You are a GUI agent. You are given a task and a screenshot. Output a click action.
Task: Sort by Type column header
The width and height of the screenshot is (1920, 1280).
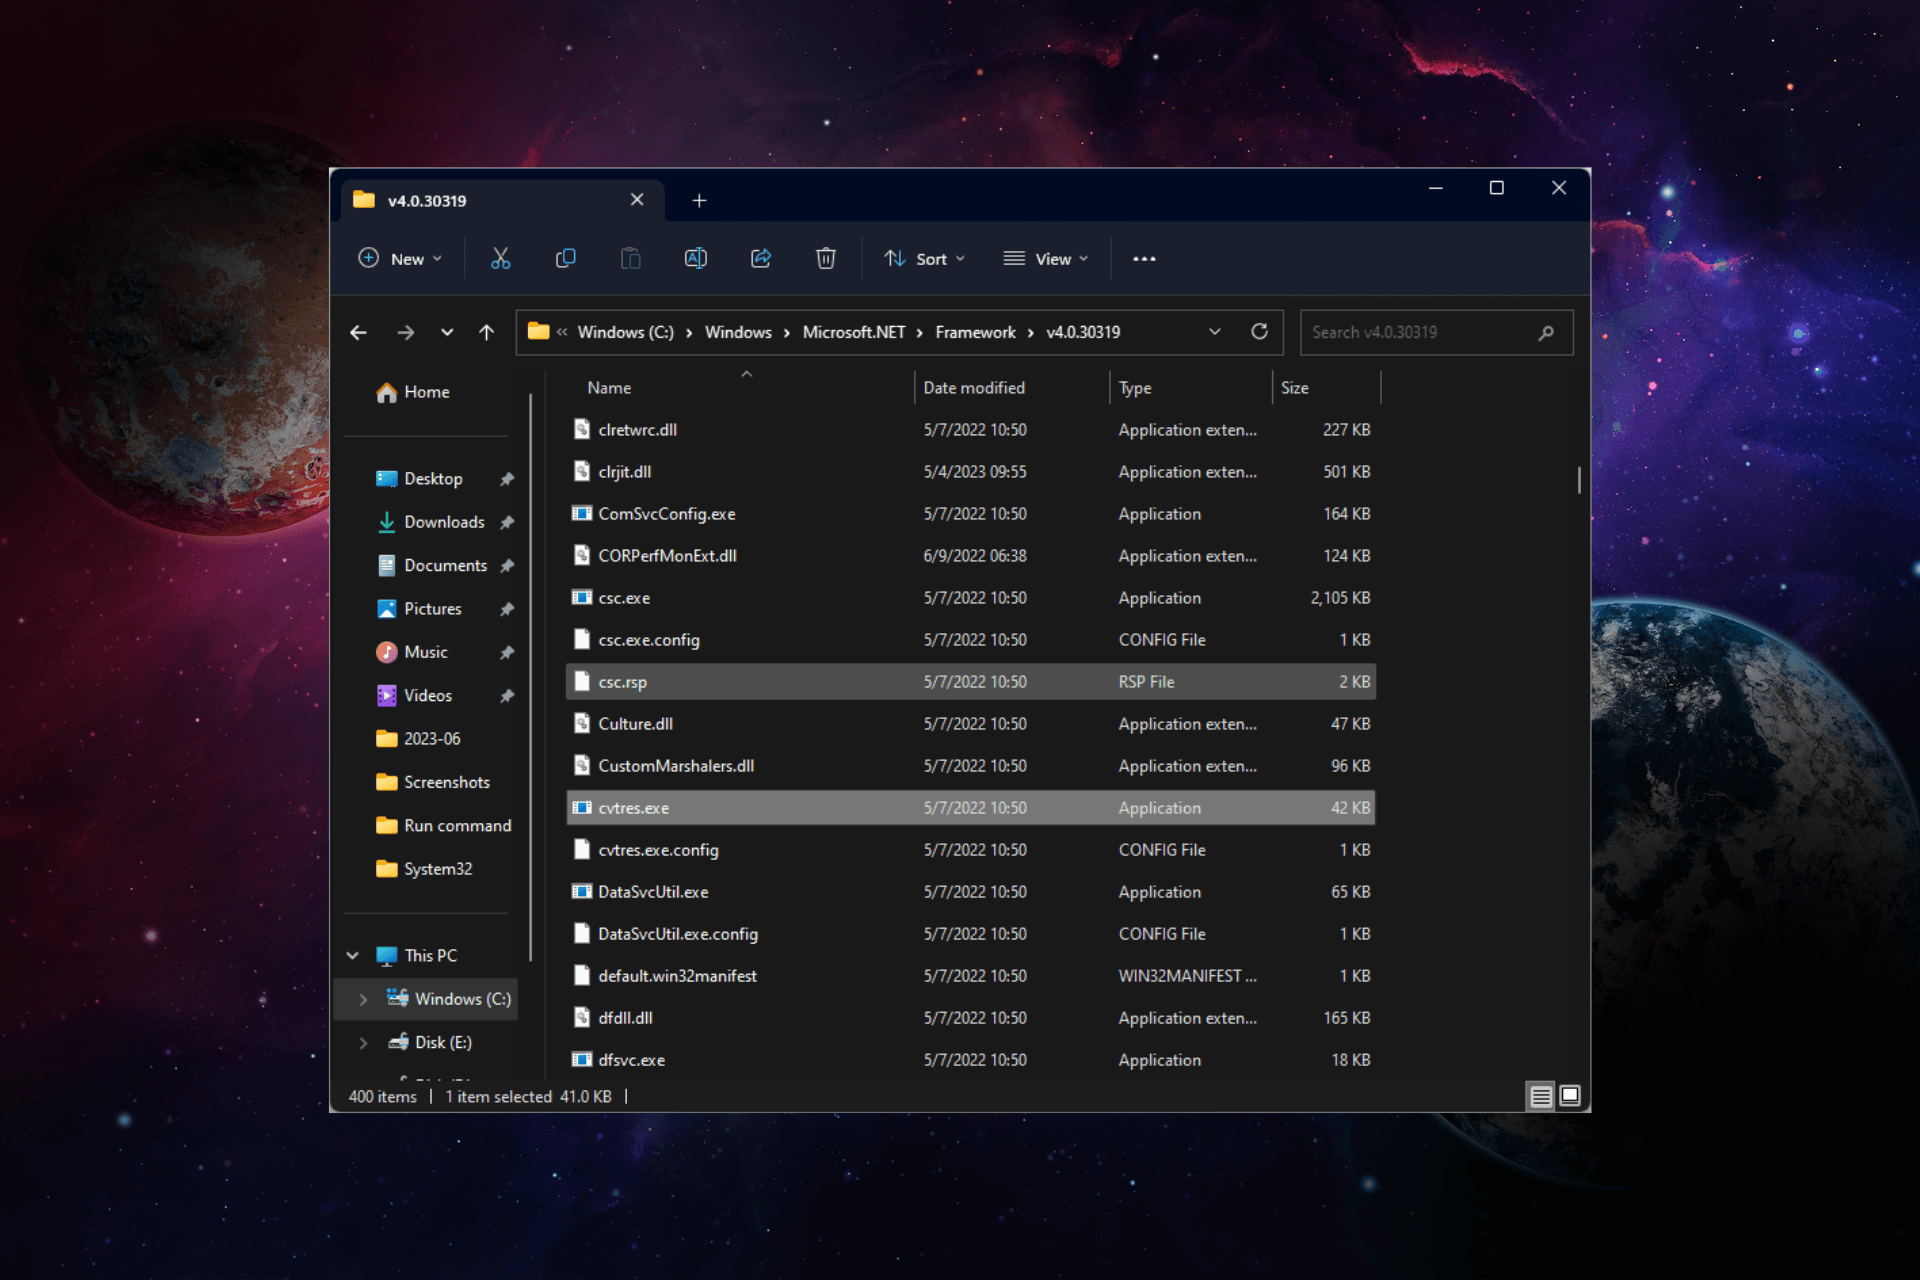click(1191, 388)
